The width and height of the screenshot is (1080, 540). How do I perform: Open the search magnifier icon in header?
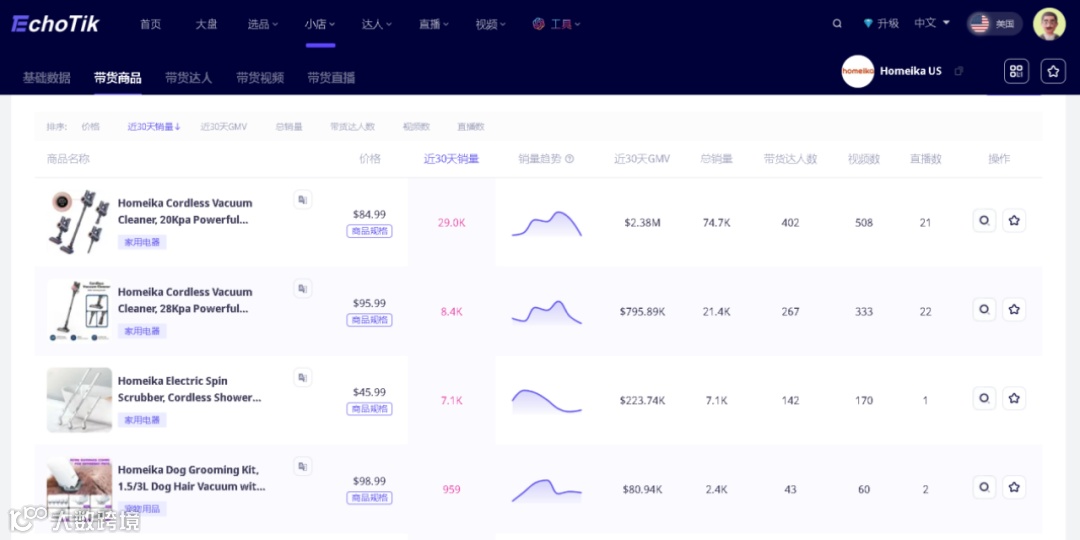[837, 23]
